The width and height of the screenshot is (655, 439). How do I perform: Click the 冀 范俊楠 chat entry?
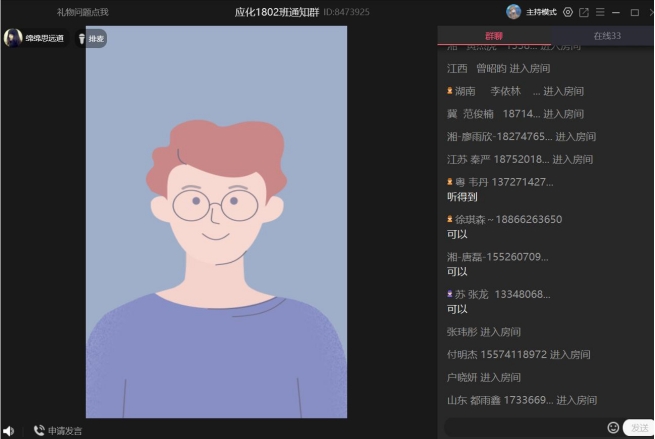pyautogui.click(x=515, y=114)
